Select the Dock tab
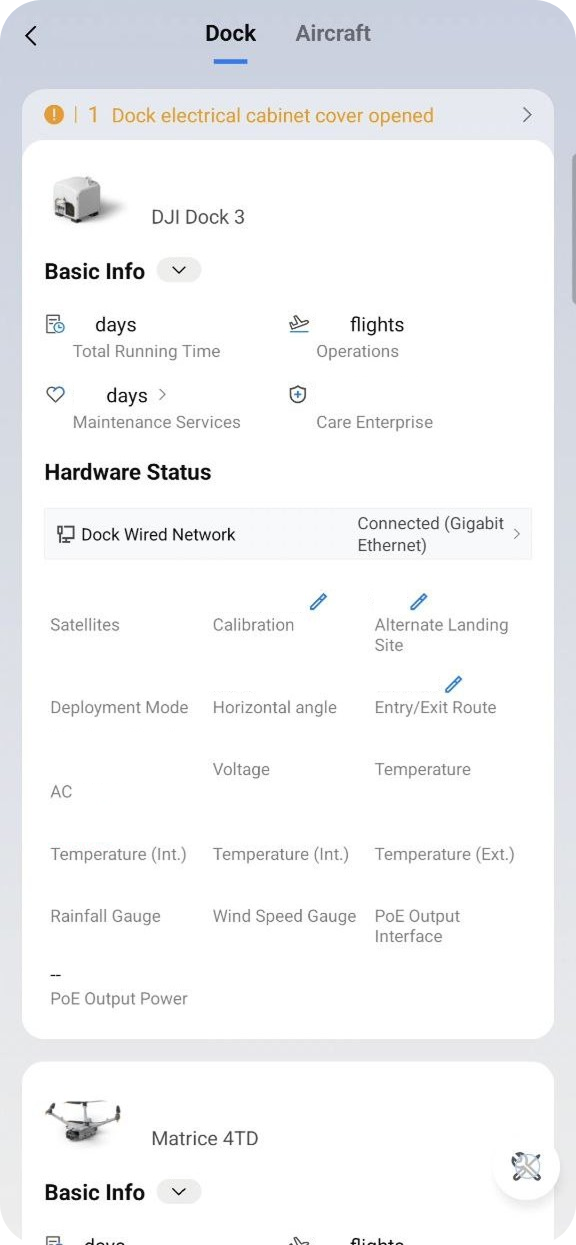576x1245 pixels. click(x=230, y=33)
